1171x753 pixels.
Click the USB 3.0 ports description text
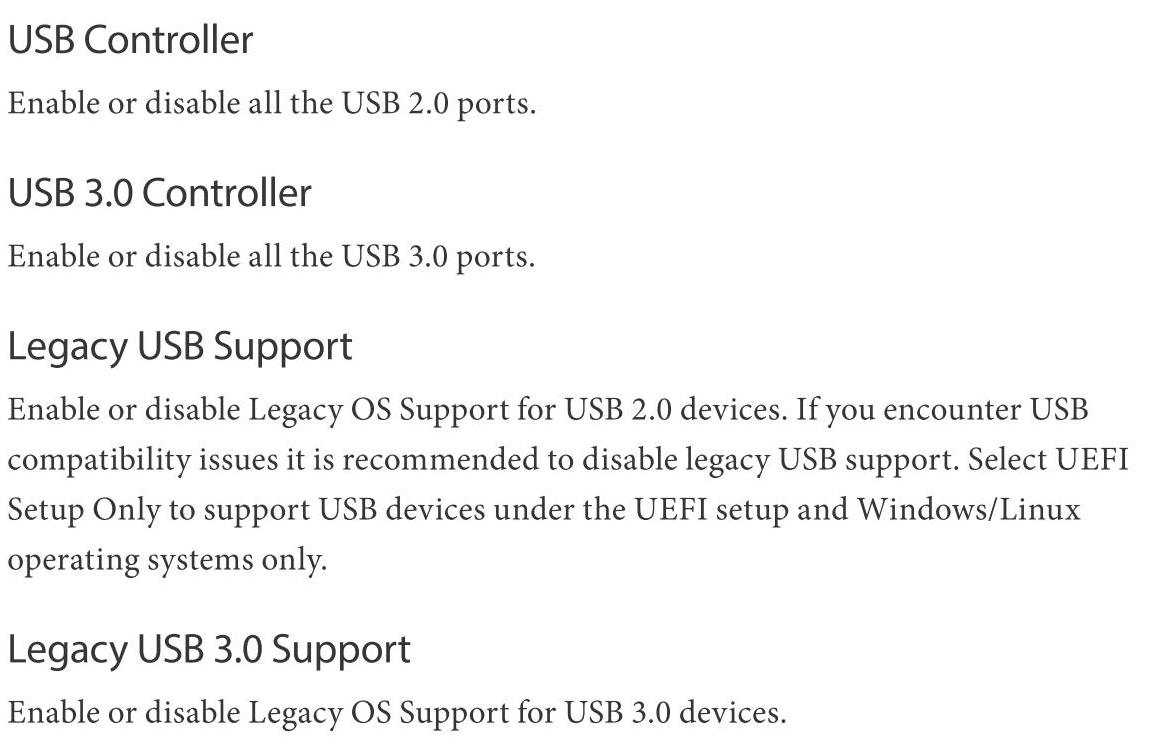click(272, 257)
